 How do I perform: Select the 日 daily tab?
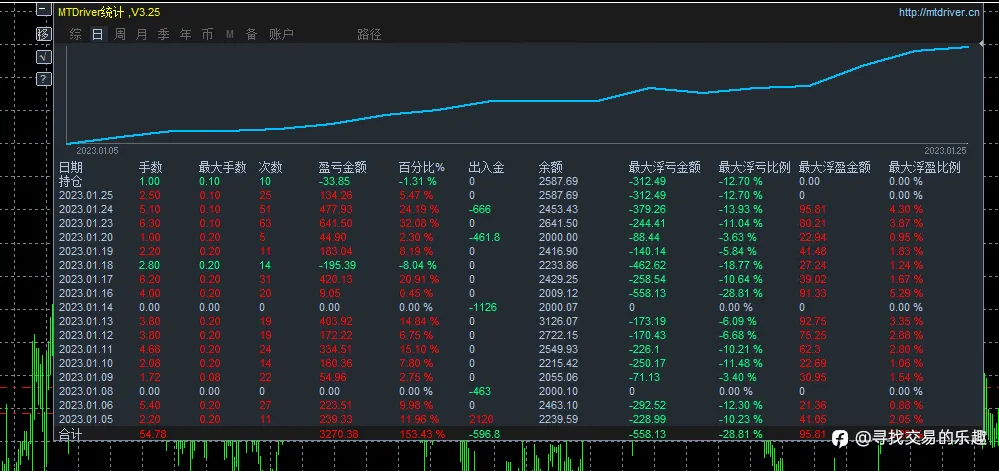click(x=97, y=34)
